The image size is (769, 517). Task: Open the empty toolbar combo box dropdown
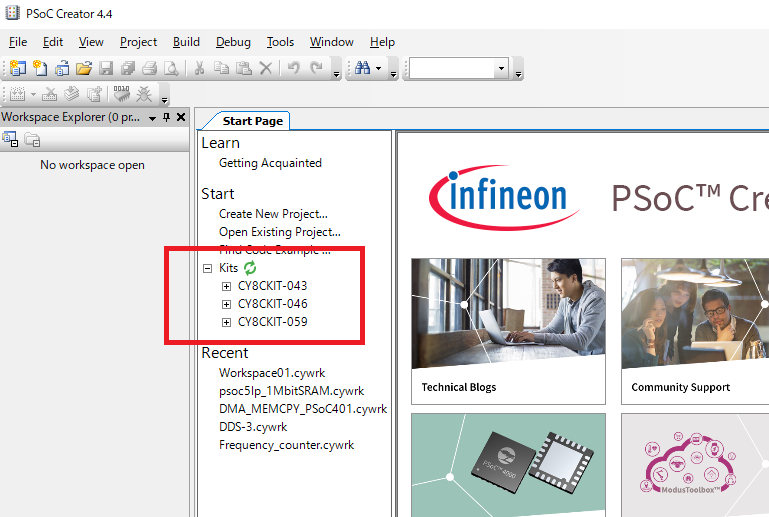501,68
